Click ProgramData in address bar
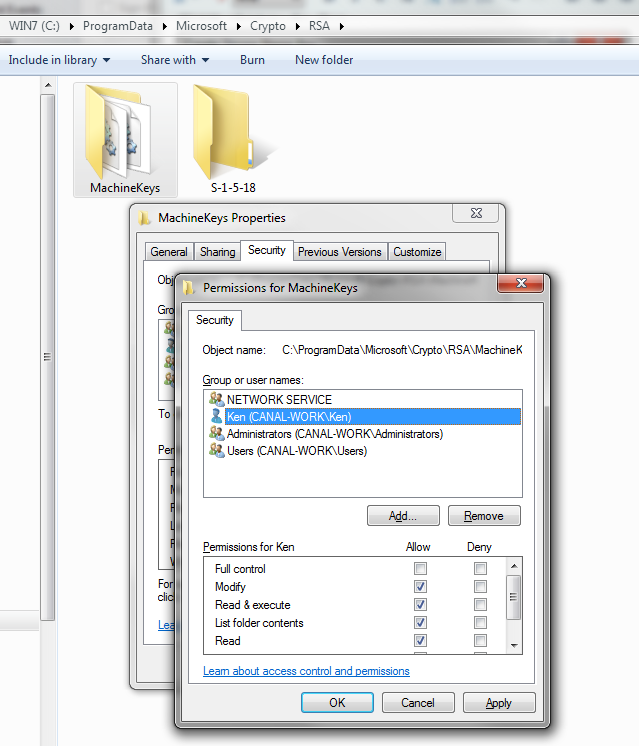This screenshot has height=746, width=640. pos(118,26)
